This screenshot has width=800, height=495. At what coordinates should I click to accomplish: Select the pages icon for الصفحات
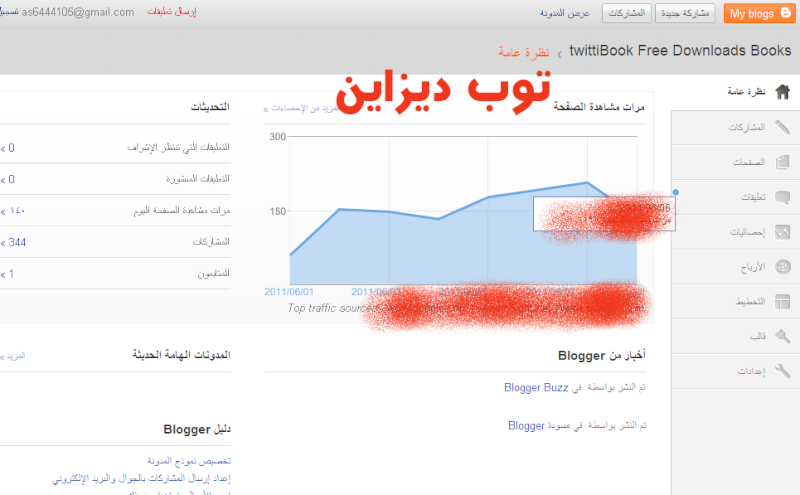pos(782,162)
